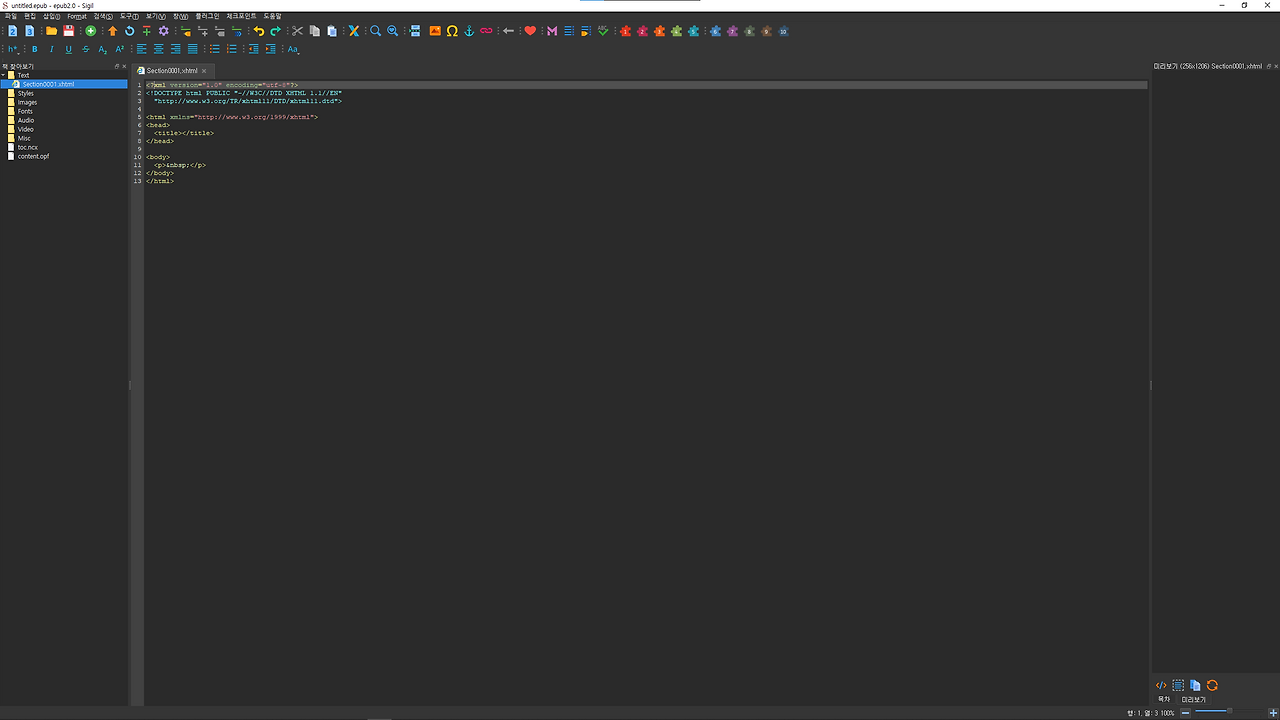
Task: Insert image using the orange picture icon
Action: tap(435, 31)
